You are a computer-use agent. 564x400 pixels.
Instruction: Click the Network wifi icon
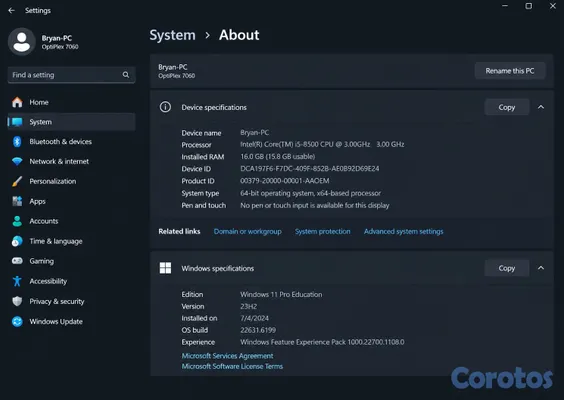click(x=17, y=162)
